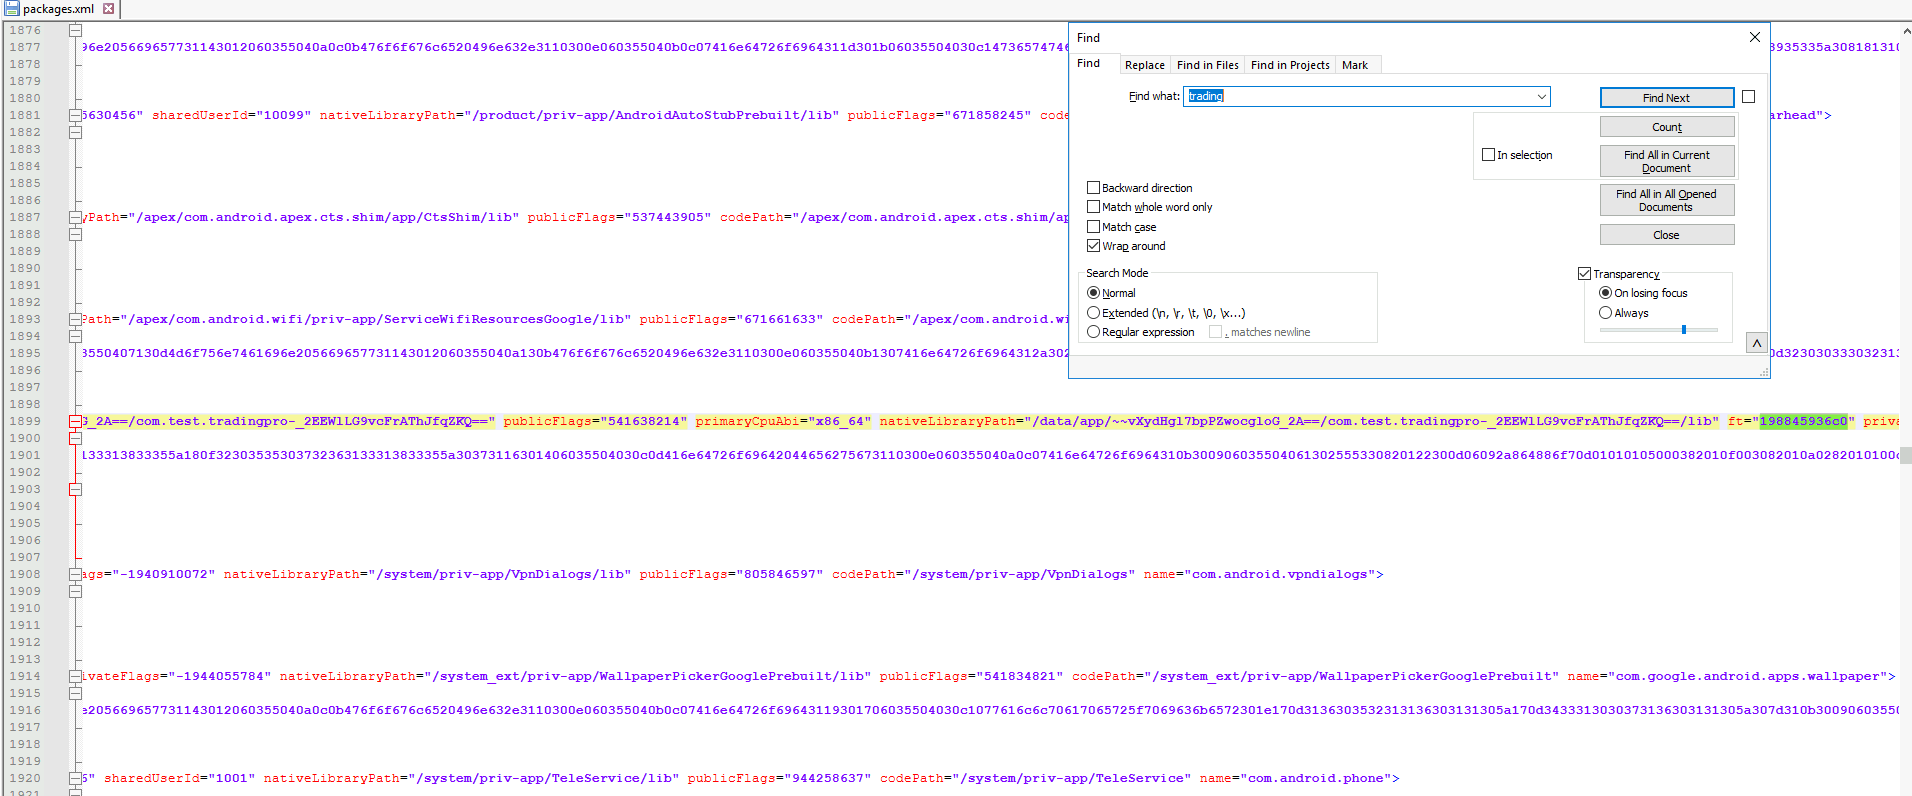This screenshot has width=1912, height=796.
Task: Click line number 1908 in the margin
Action: [25, 574]
